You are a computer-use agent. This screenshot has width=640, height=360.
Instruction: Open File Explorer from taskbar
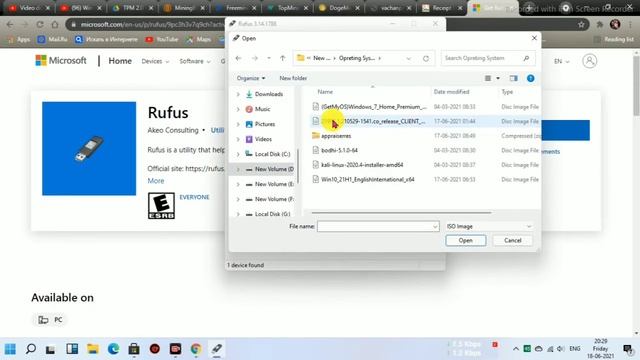pos(93,349)
